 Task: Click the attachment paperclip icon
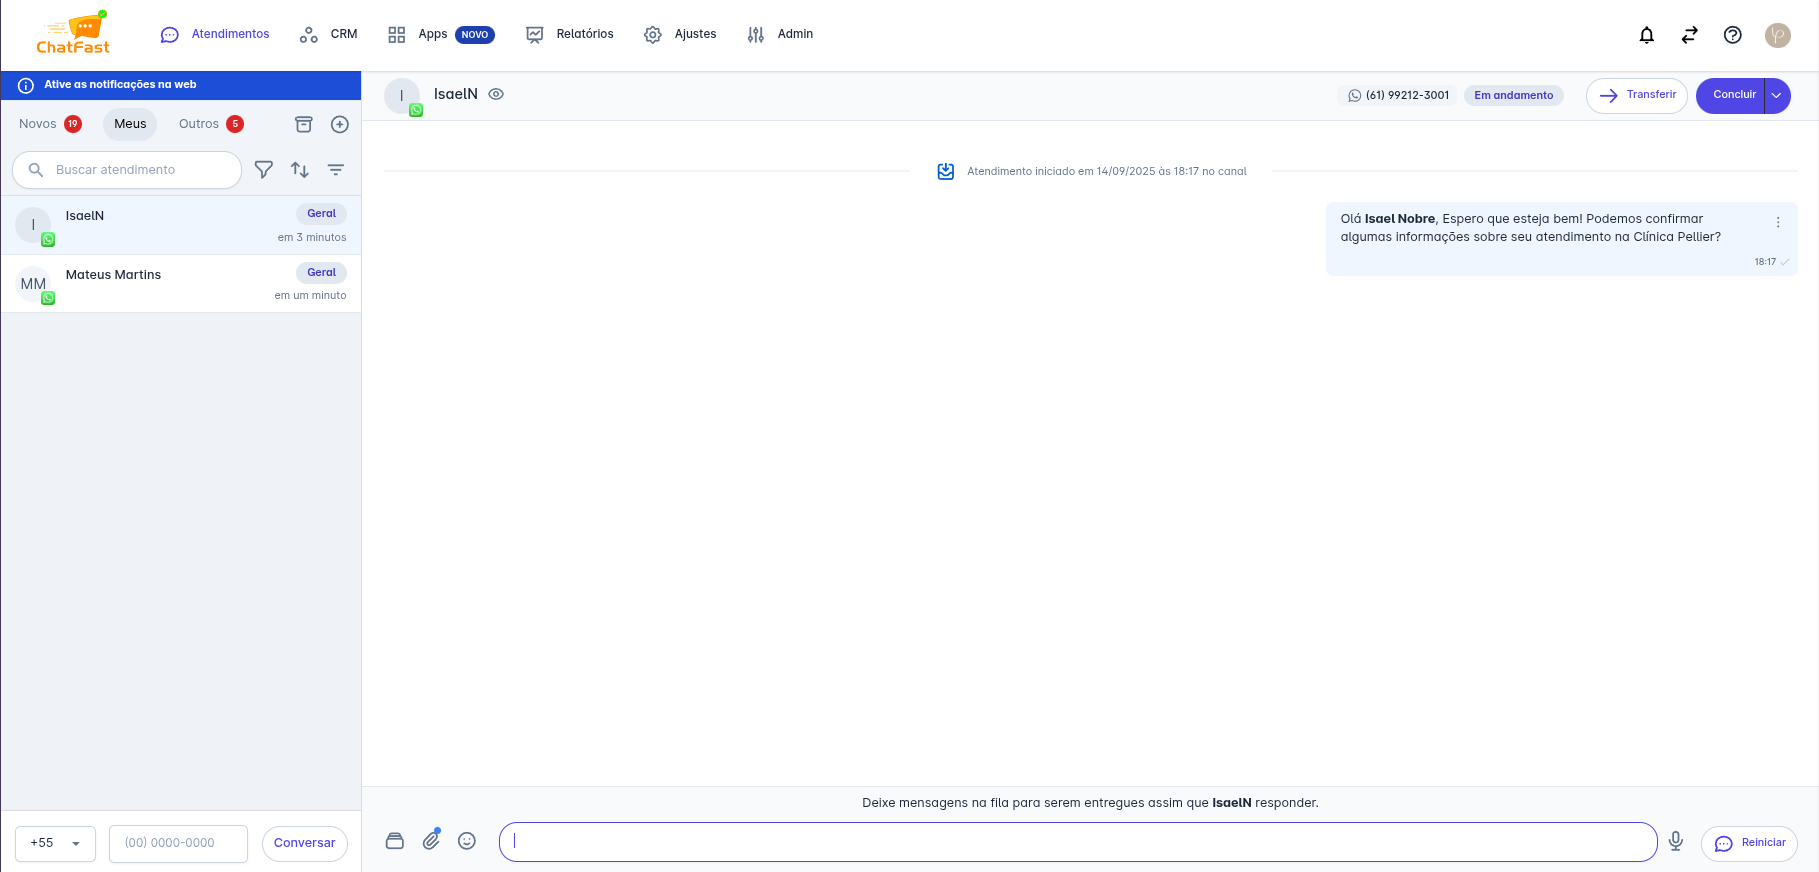(x=431, y=841)
